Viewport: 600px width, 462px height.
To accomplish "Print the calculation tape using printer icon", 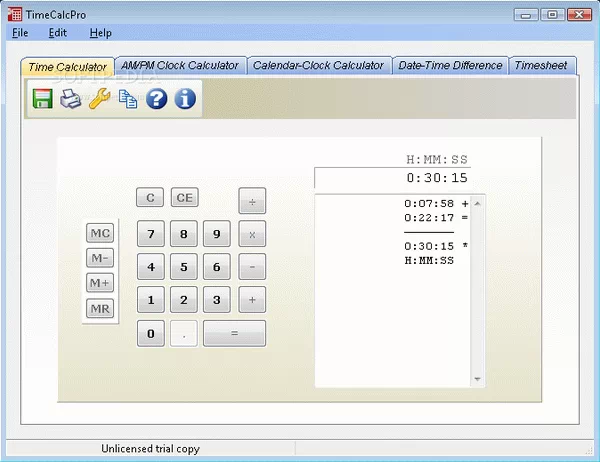I will [x=71, y=99].
